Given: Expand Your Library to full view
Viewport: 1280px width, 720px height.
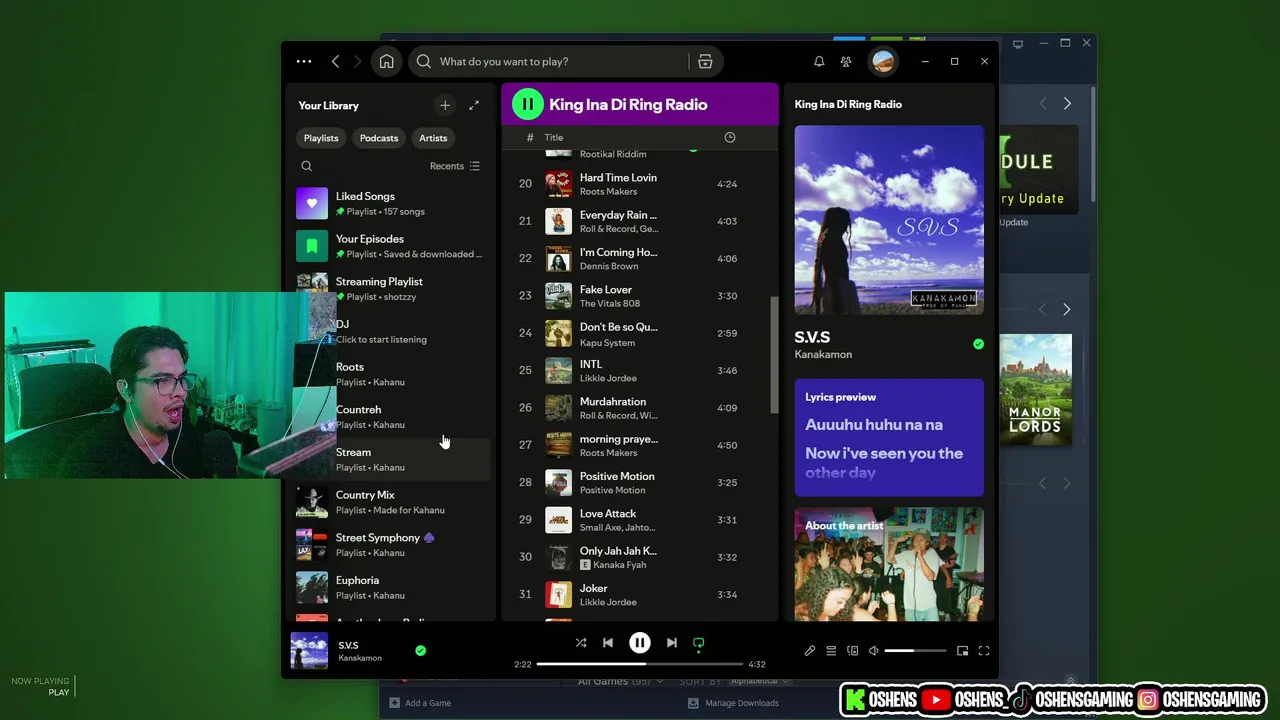Looking at the screenshot, I should coord(474,105).
